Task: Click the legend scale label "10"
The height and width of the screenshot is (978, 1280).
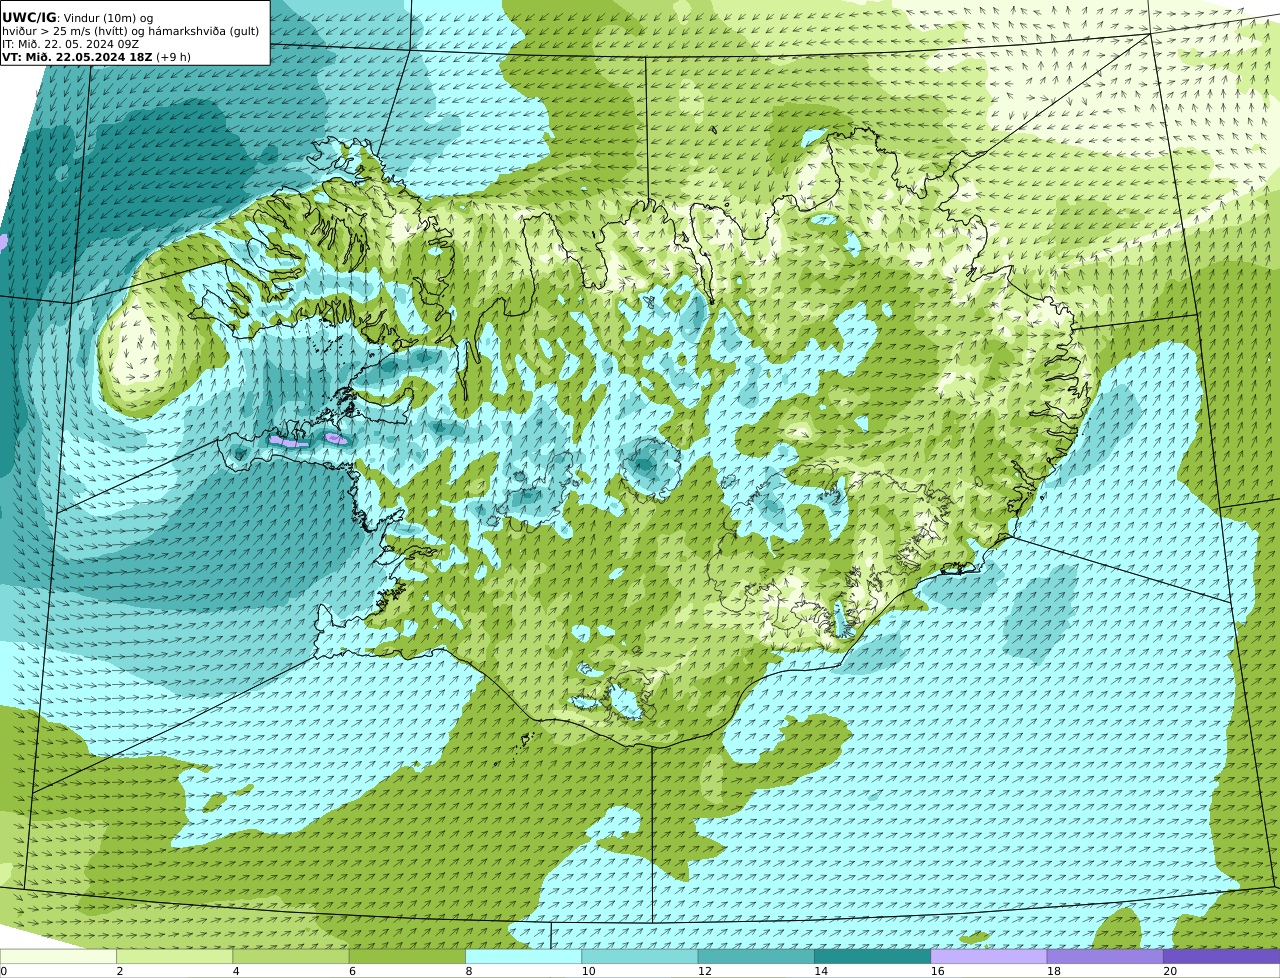Action: click(588, 971)
